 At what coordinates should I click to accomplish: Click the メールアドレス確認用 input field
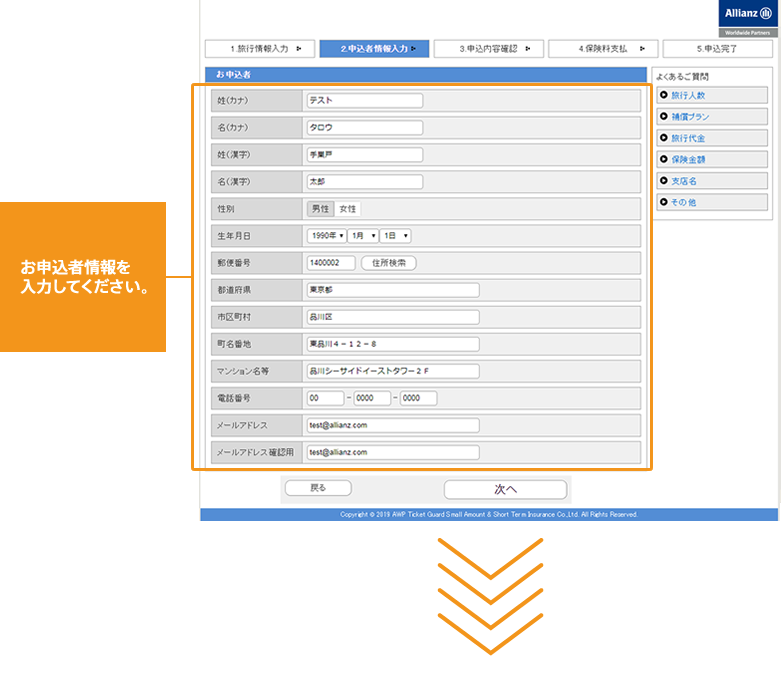pyautogui.click(x=393, y=452)
